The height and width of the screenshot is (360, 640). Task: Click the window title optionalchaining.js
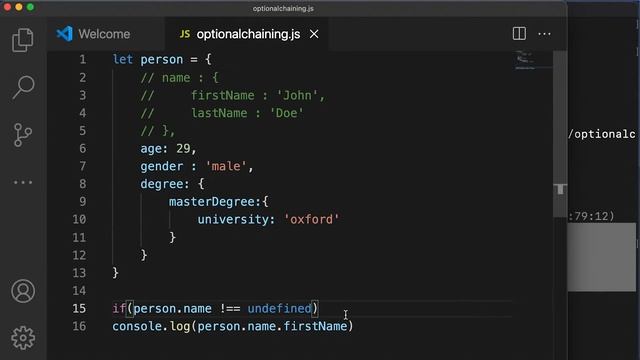283,8
